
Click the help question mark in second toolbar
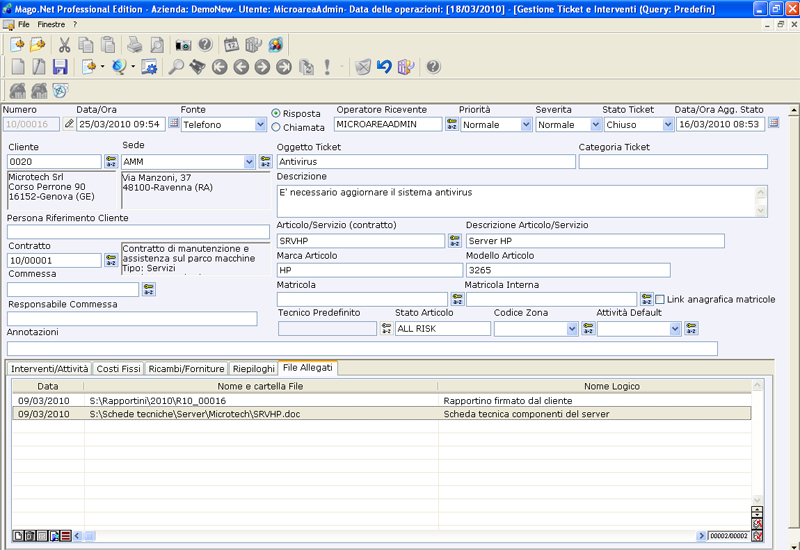click(433, 67)
